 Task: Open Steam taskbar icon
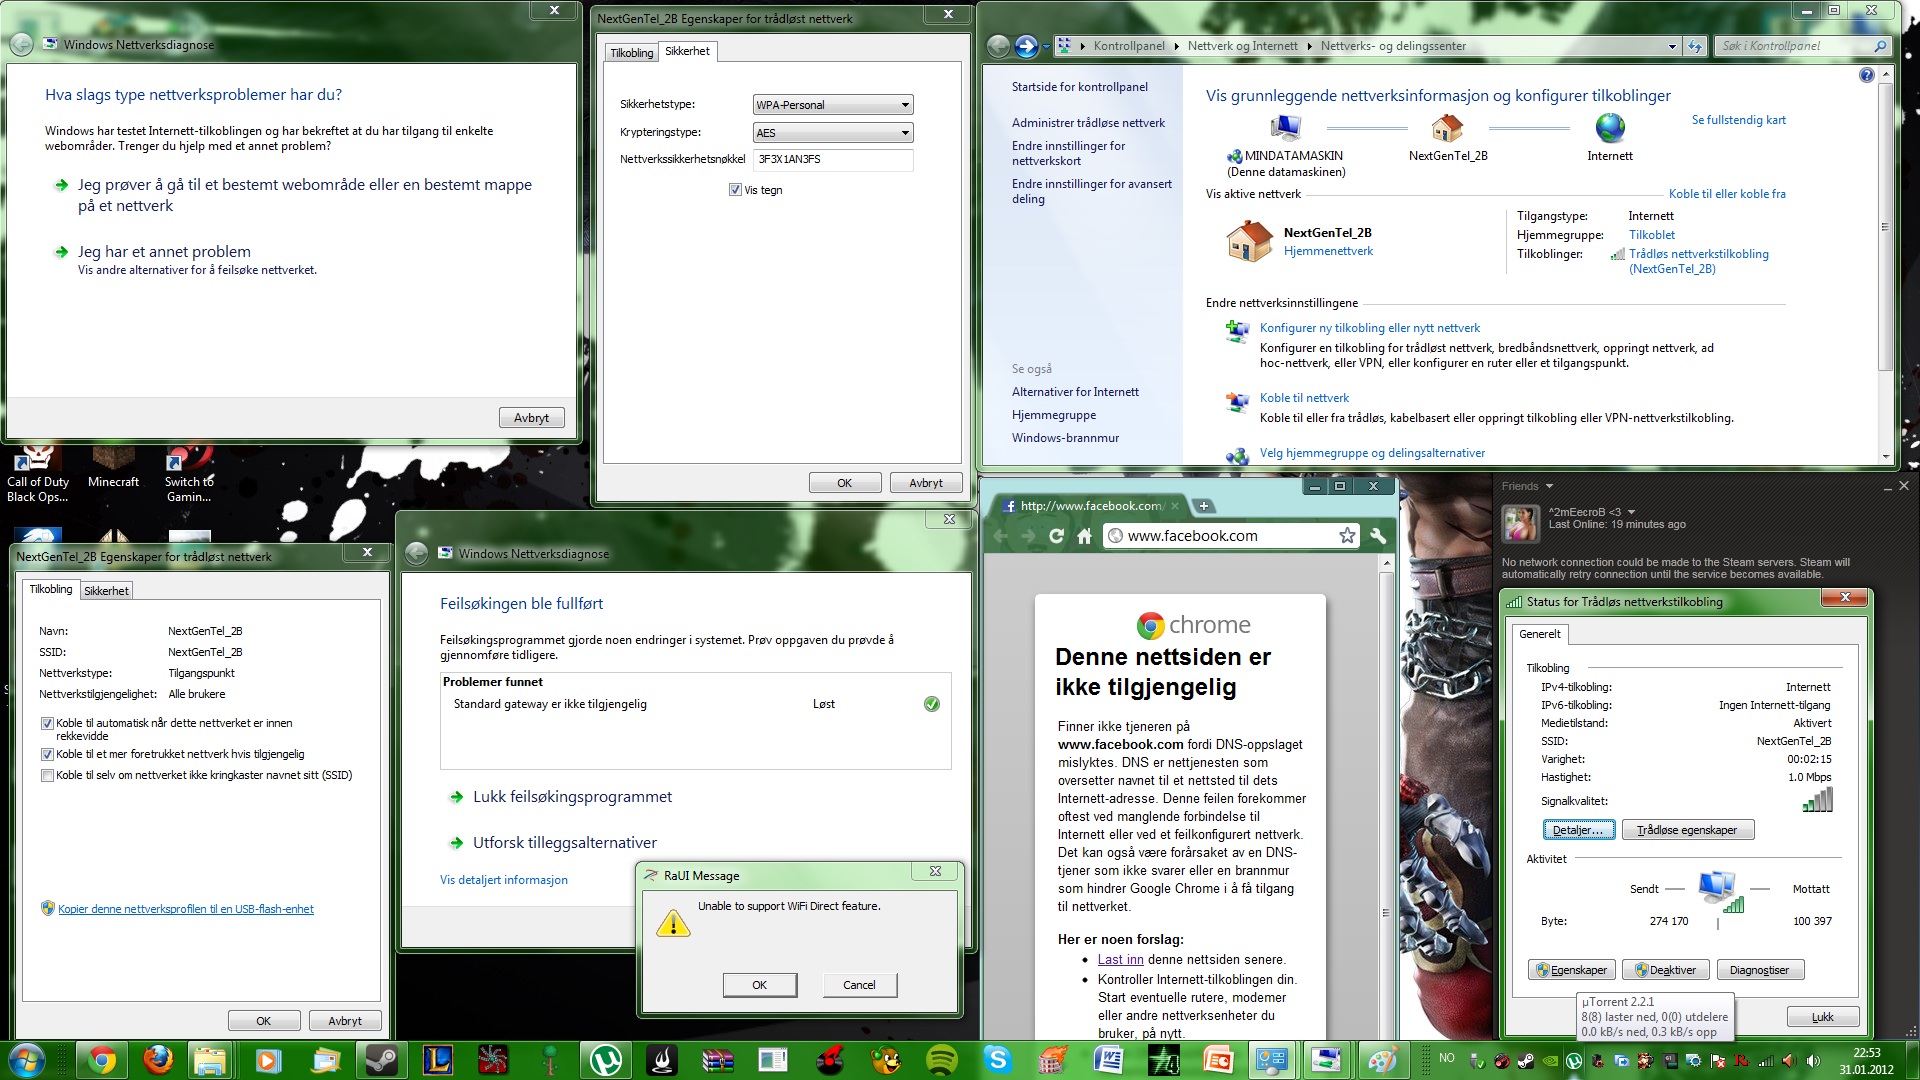point(381,1059)
